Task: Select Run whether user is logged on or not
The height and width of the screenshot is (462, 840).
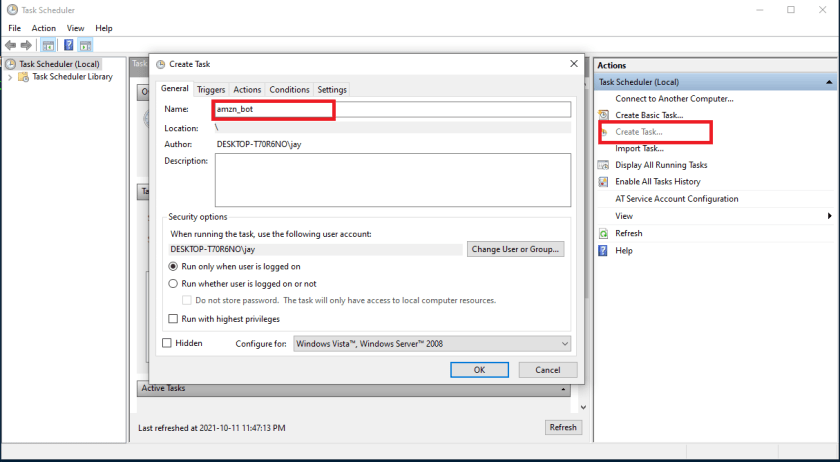Action: coord(173,284)
